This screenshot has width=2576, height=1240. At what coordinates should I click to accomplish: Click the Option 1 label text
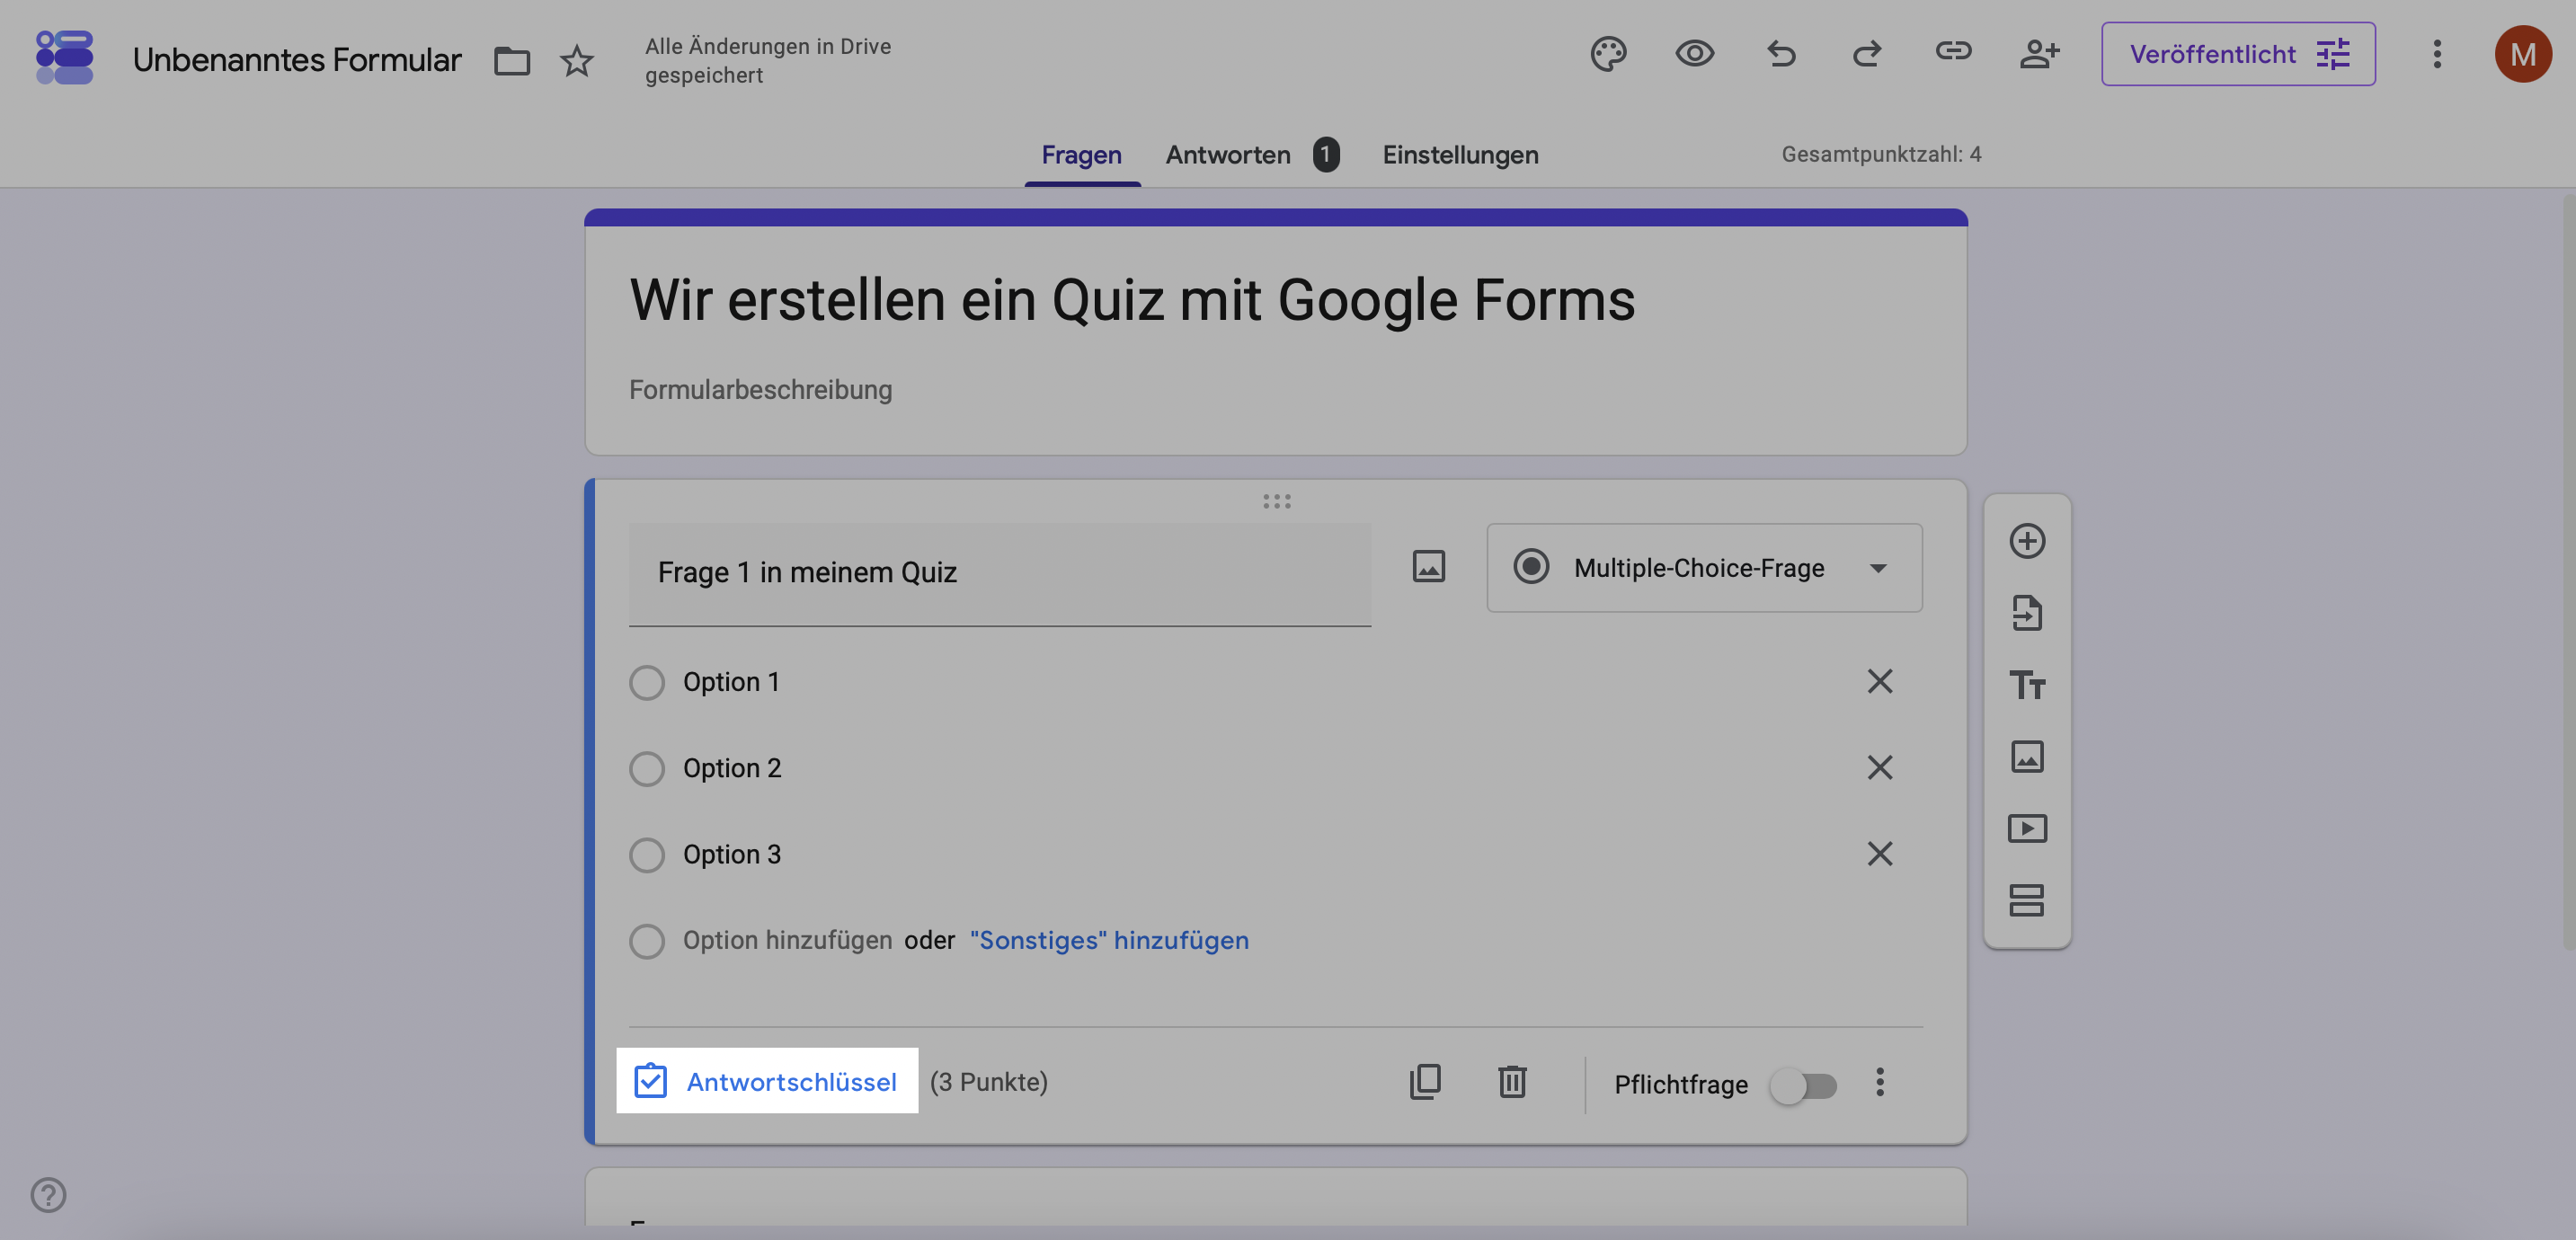(731, 682)
